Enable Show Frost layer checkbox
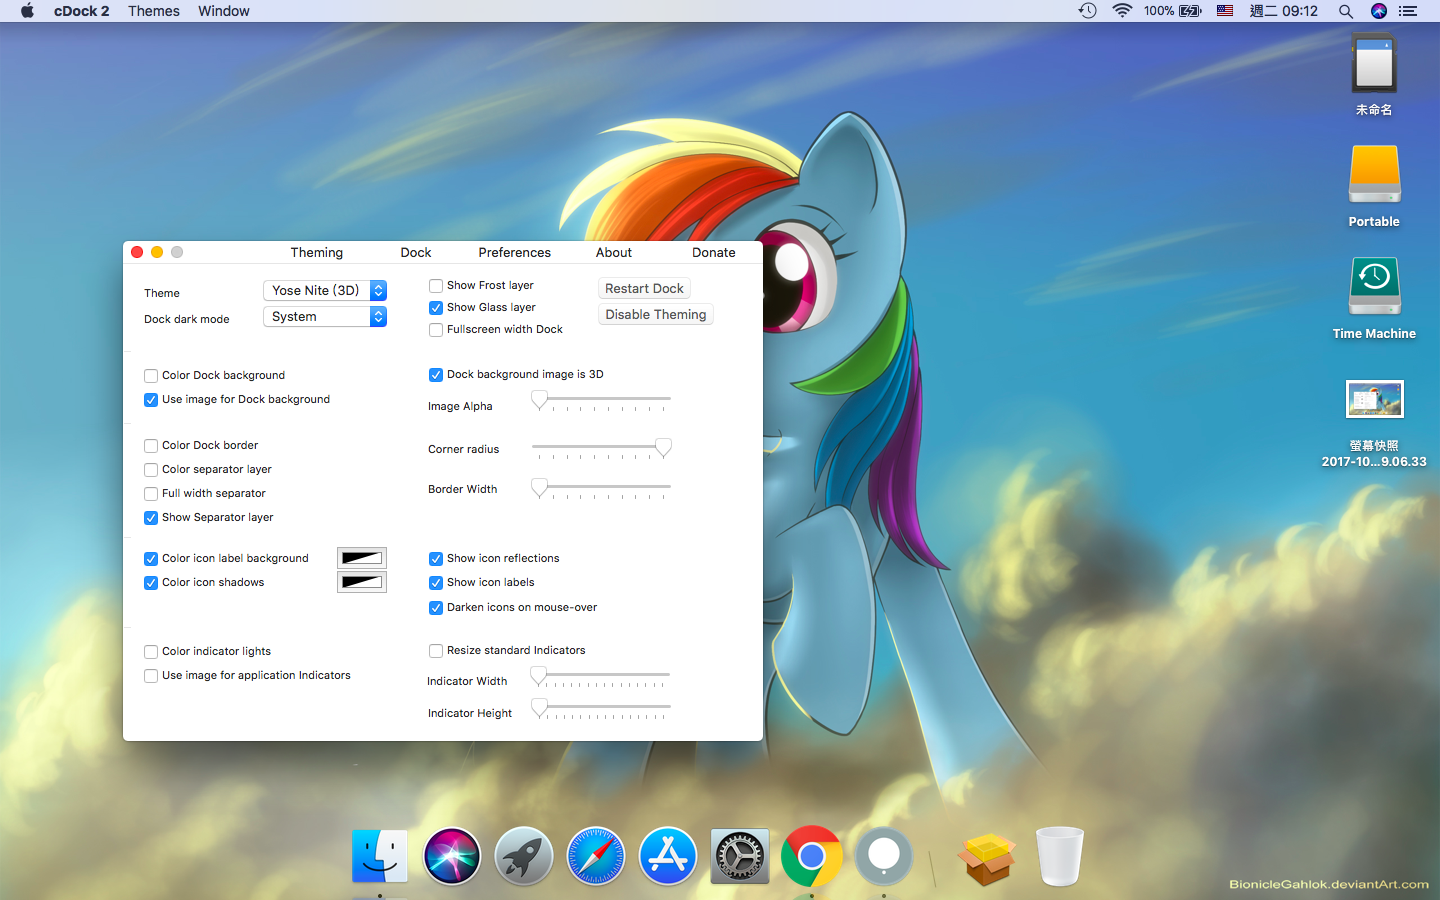This screenshot has height=900, width=1440. coord(436,286)
